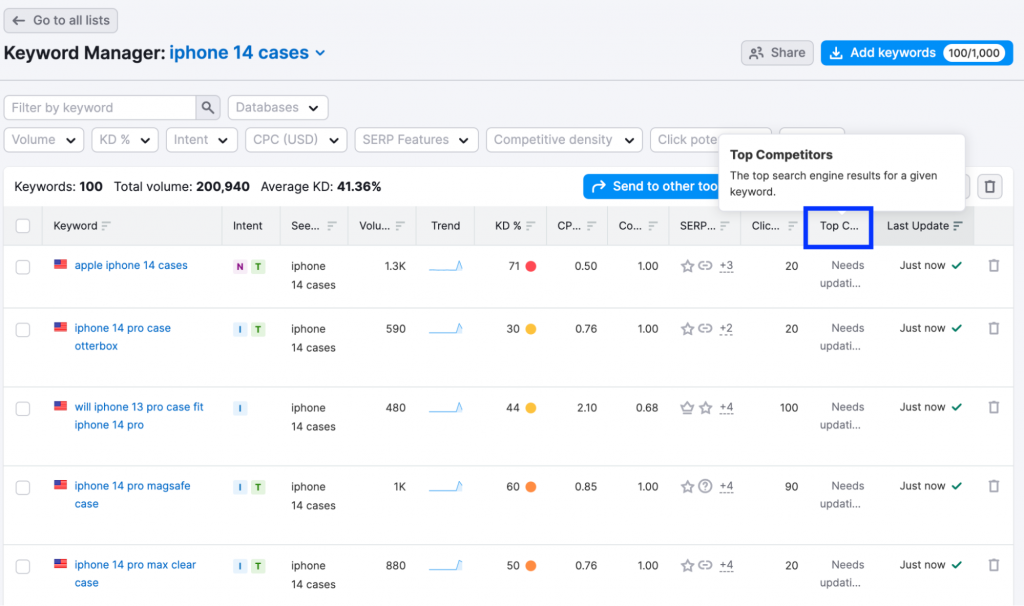The width and height of the screenshot is (1024, 606).
Task: Check the 'iphone 14 pro case otterbox' row
Action: 23,330
